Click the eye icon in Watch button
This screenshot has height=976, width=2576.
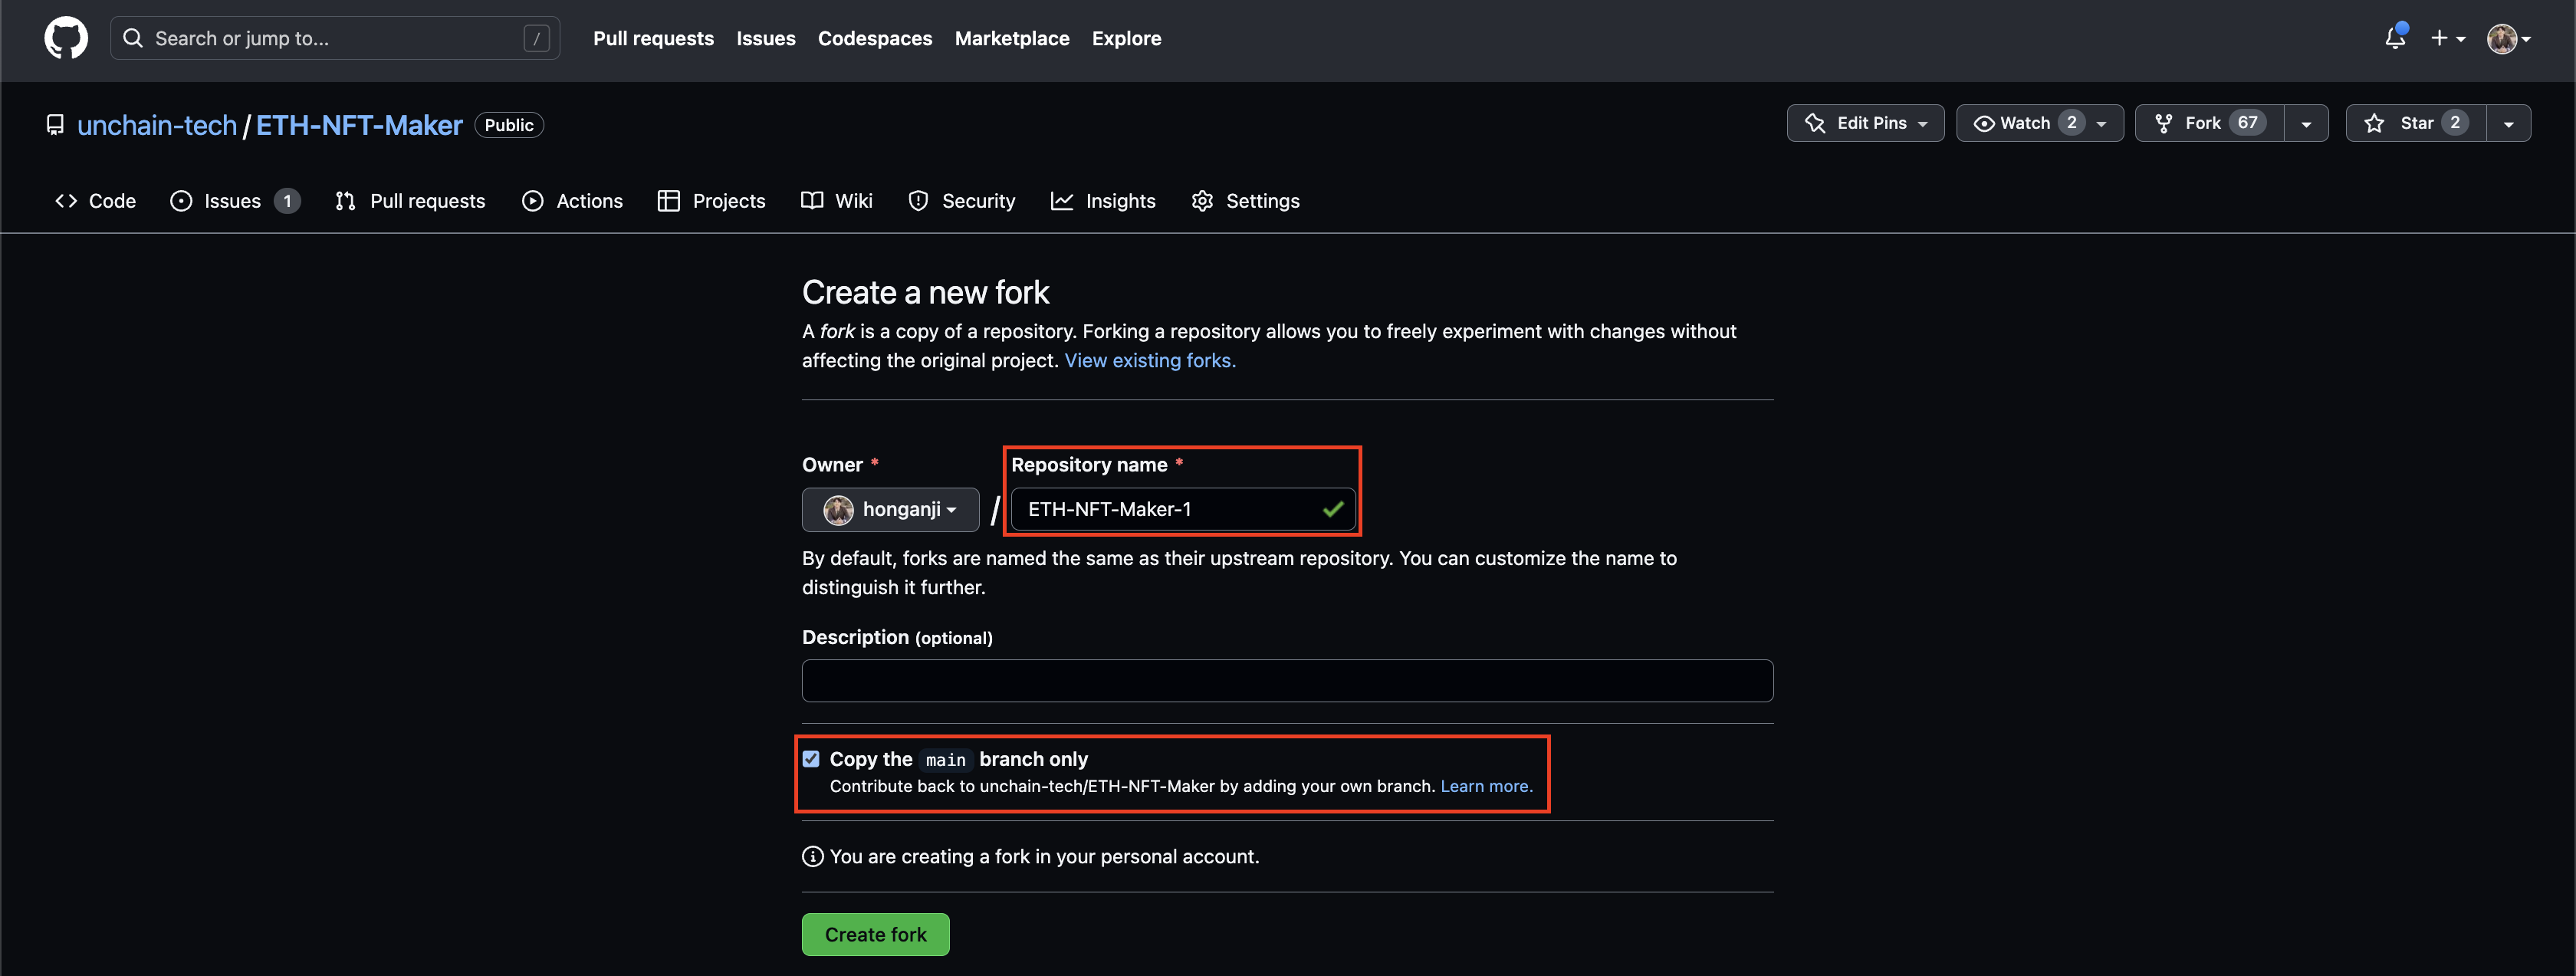point(1984,123)
